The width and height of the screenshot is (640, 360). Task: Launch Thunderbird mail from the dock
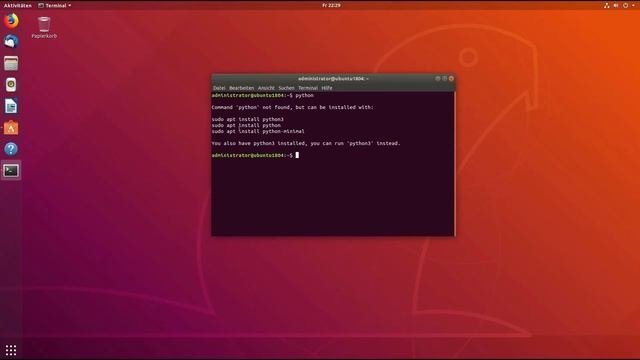(x=11, y=42)
